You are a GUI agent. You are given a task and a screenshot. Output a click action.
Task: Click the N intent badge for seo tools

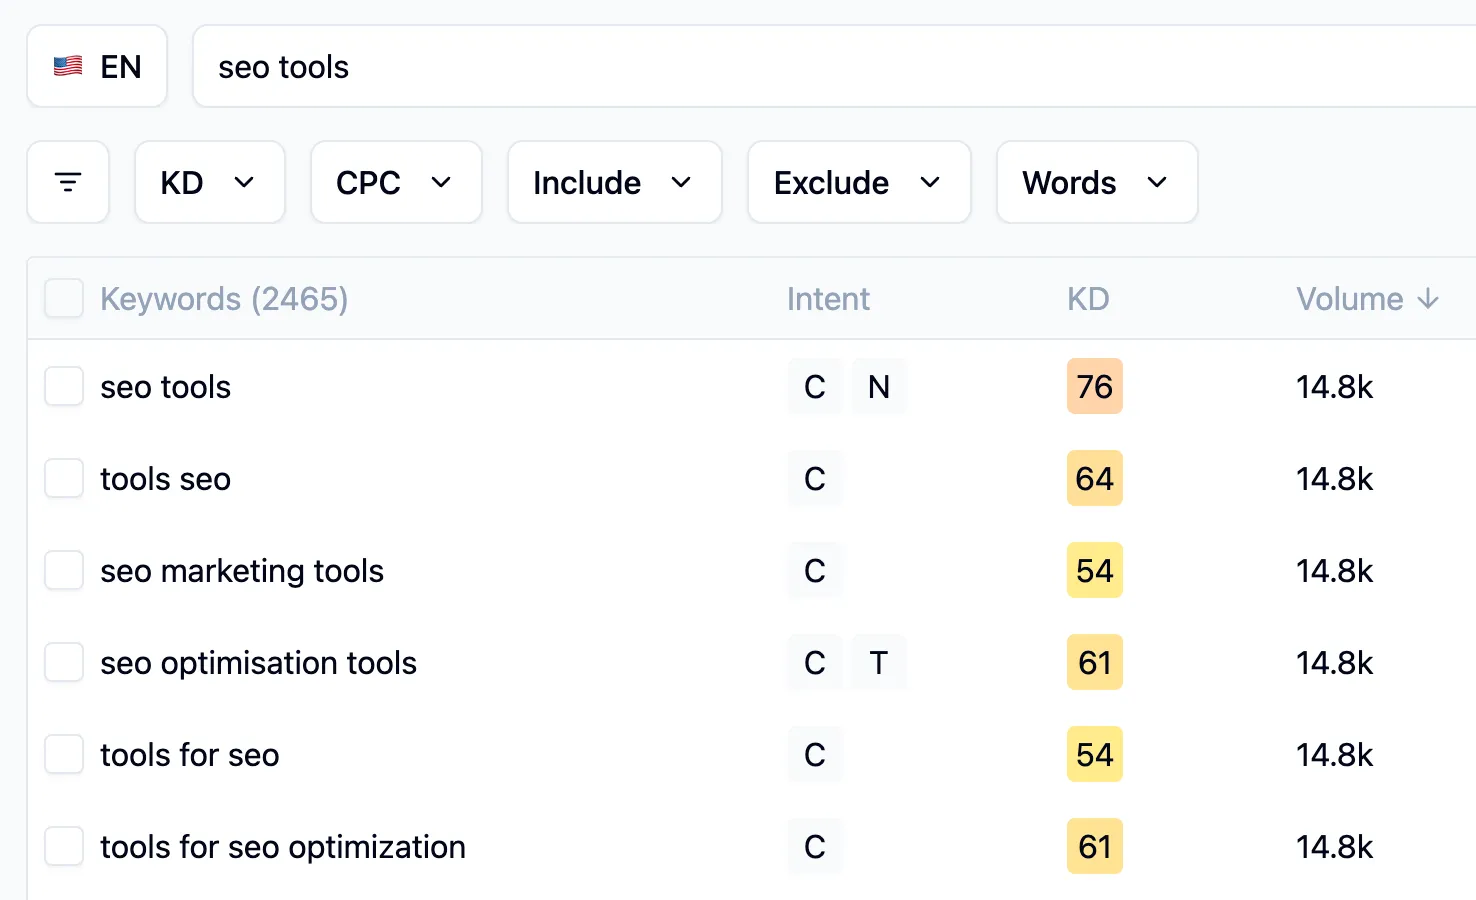point(879,387)
